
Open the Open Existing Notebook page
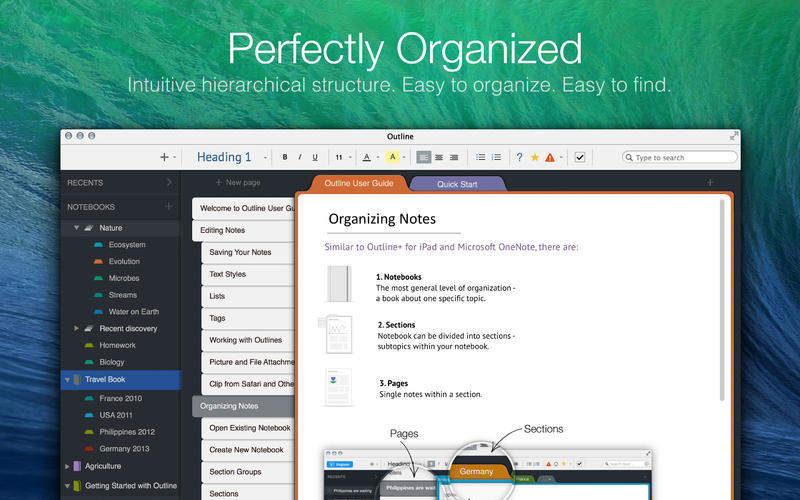pos(248,428)
